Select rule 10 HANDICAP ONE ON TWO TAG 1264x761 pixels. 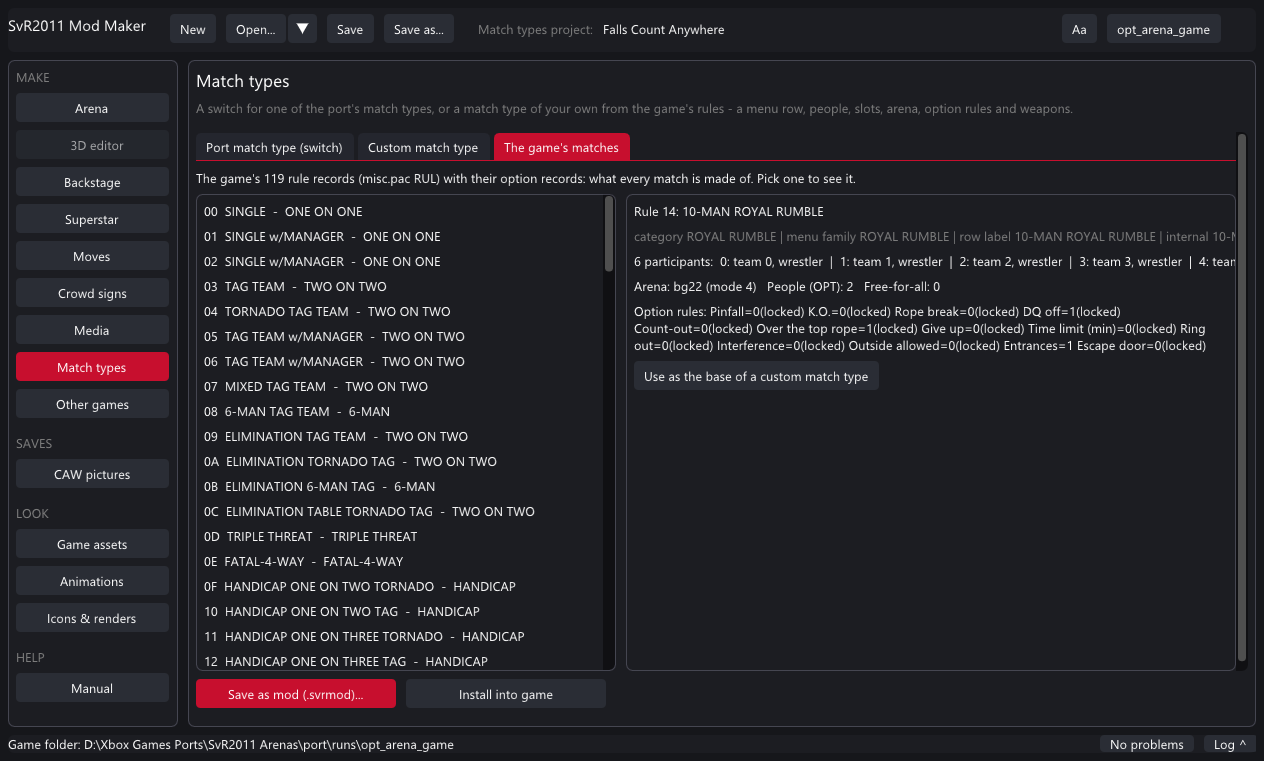click(x=400, y=611)
